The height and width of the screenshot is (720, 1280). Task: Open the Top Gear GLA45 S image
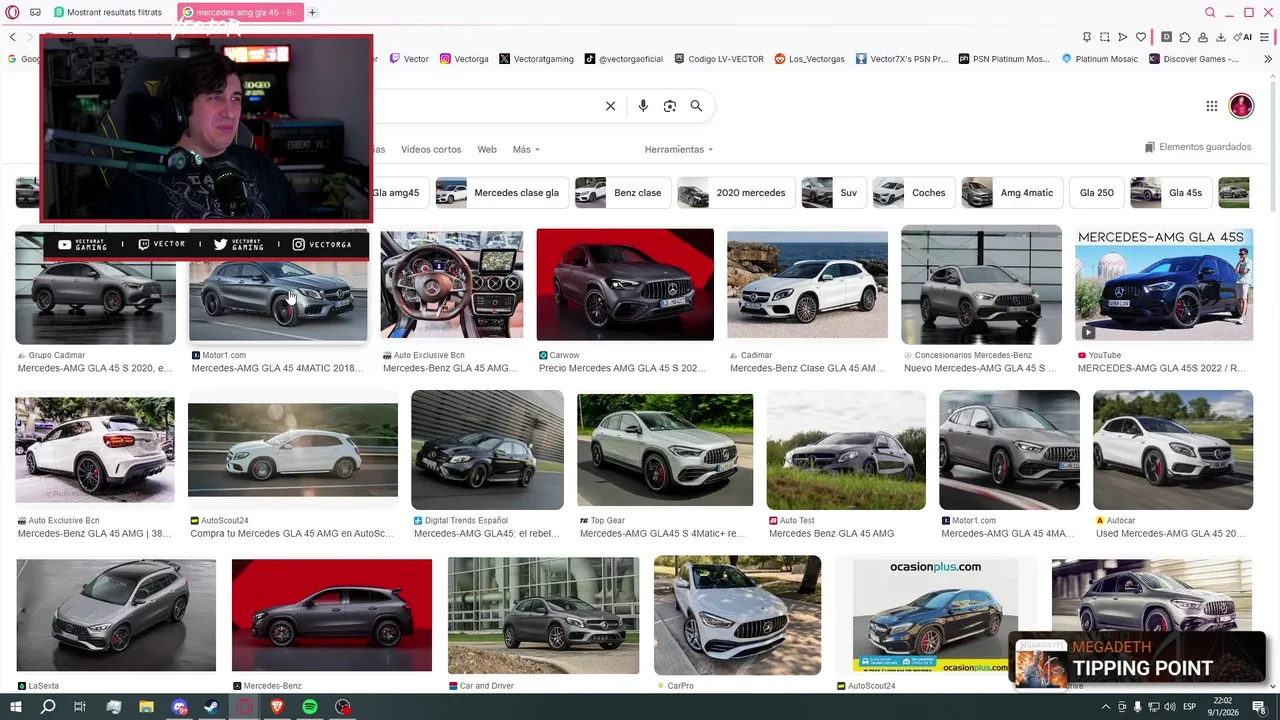(665, 450)
